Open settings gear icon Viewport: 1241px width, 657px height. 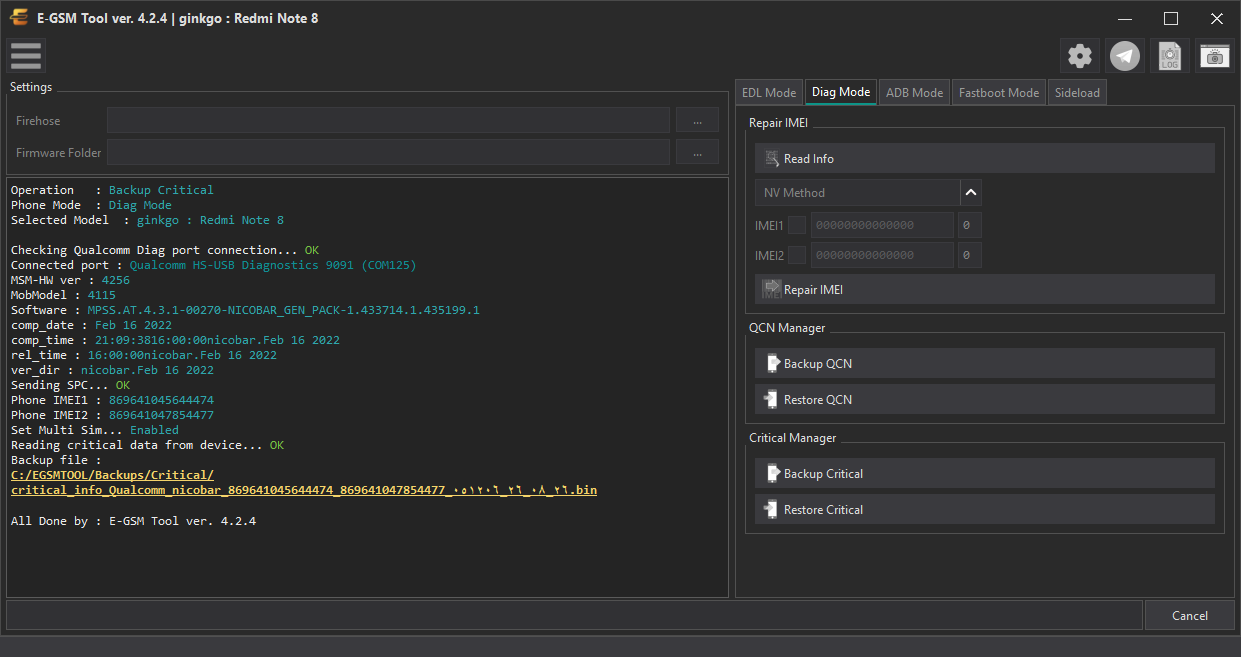(1080, 56)
